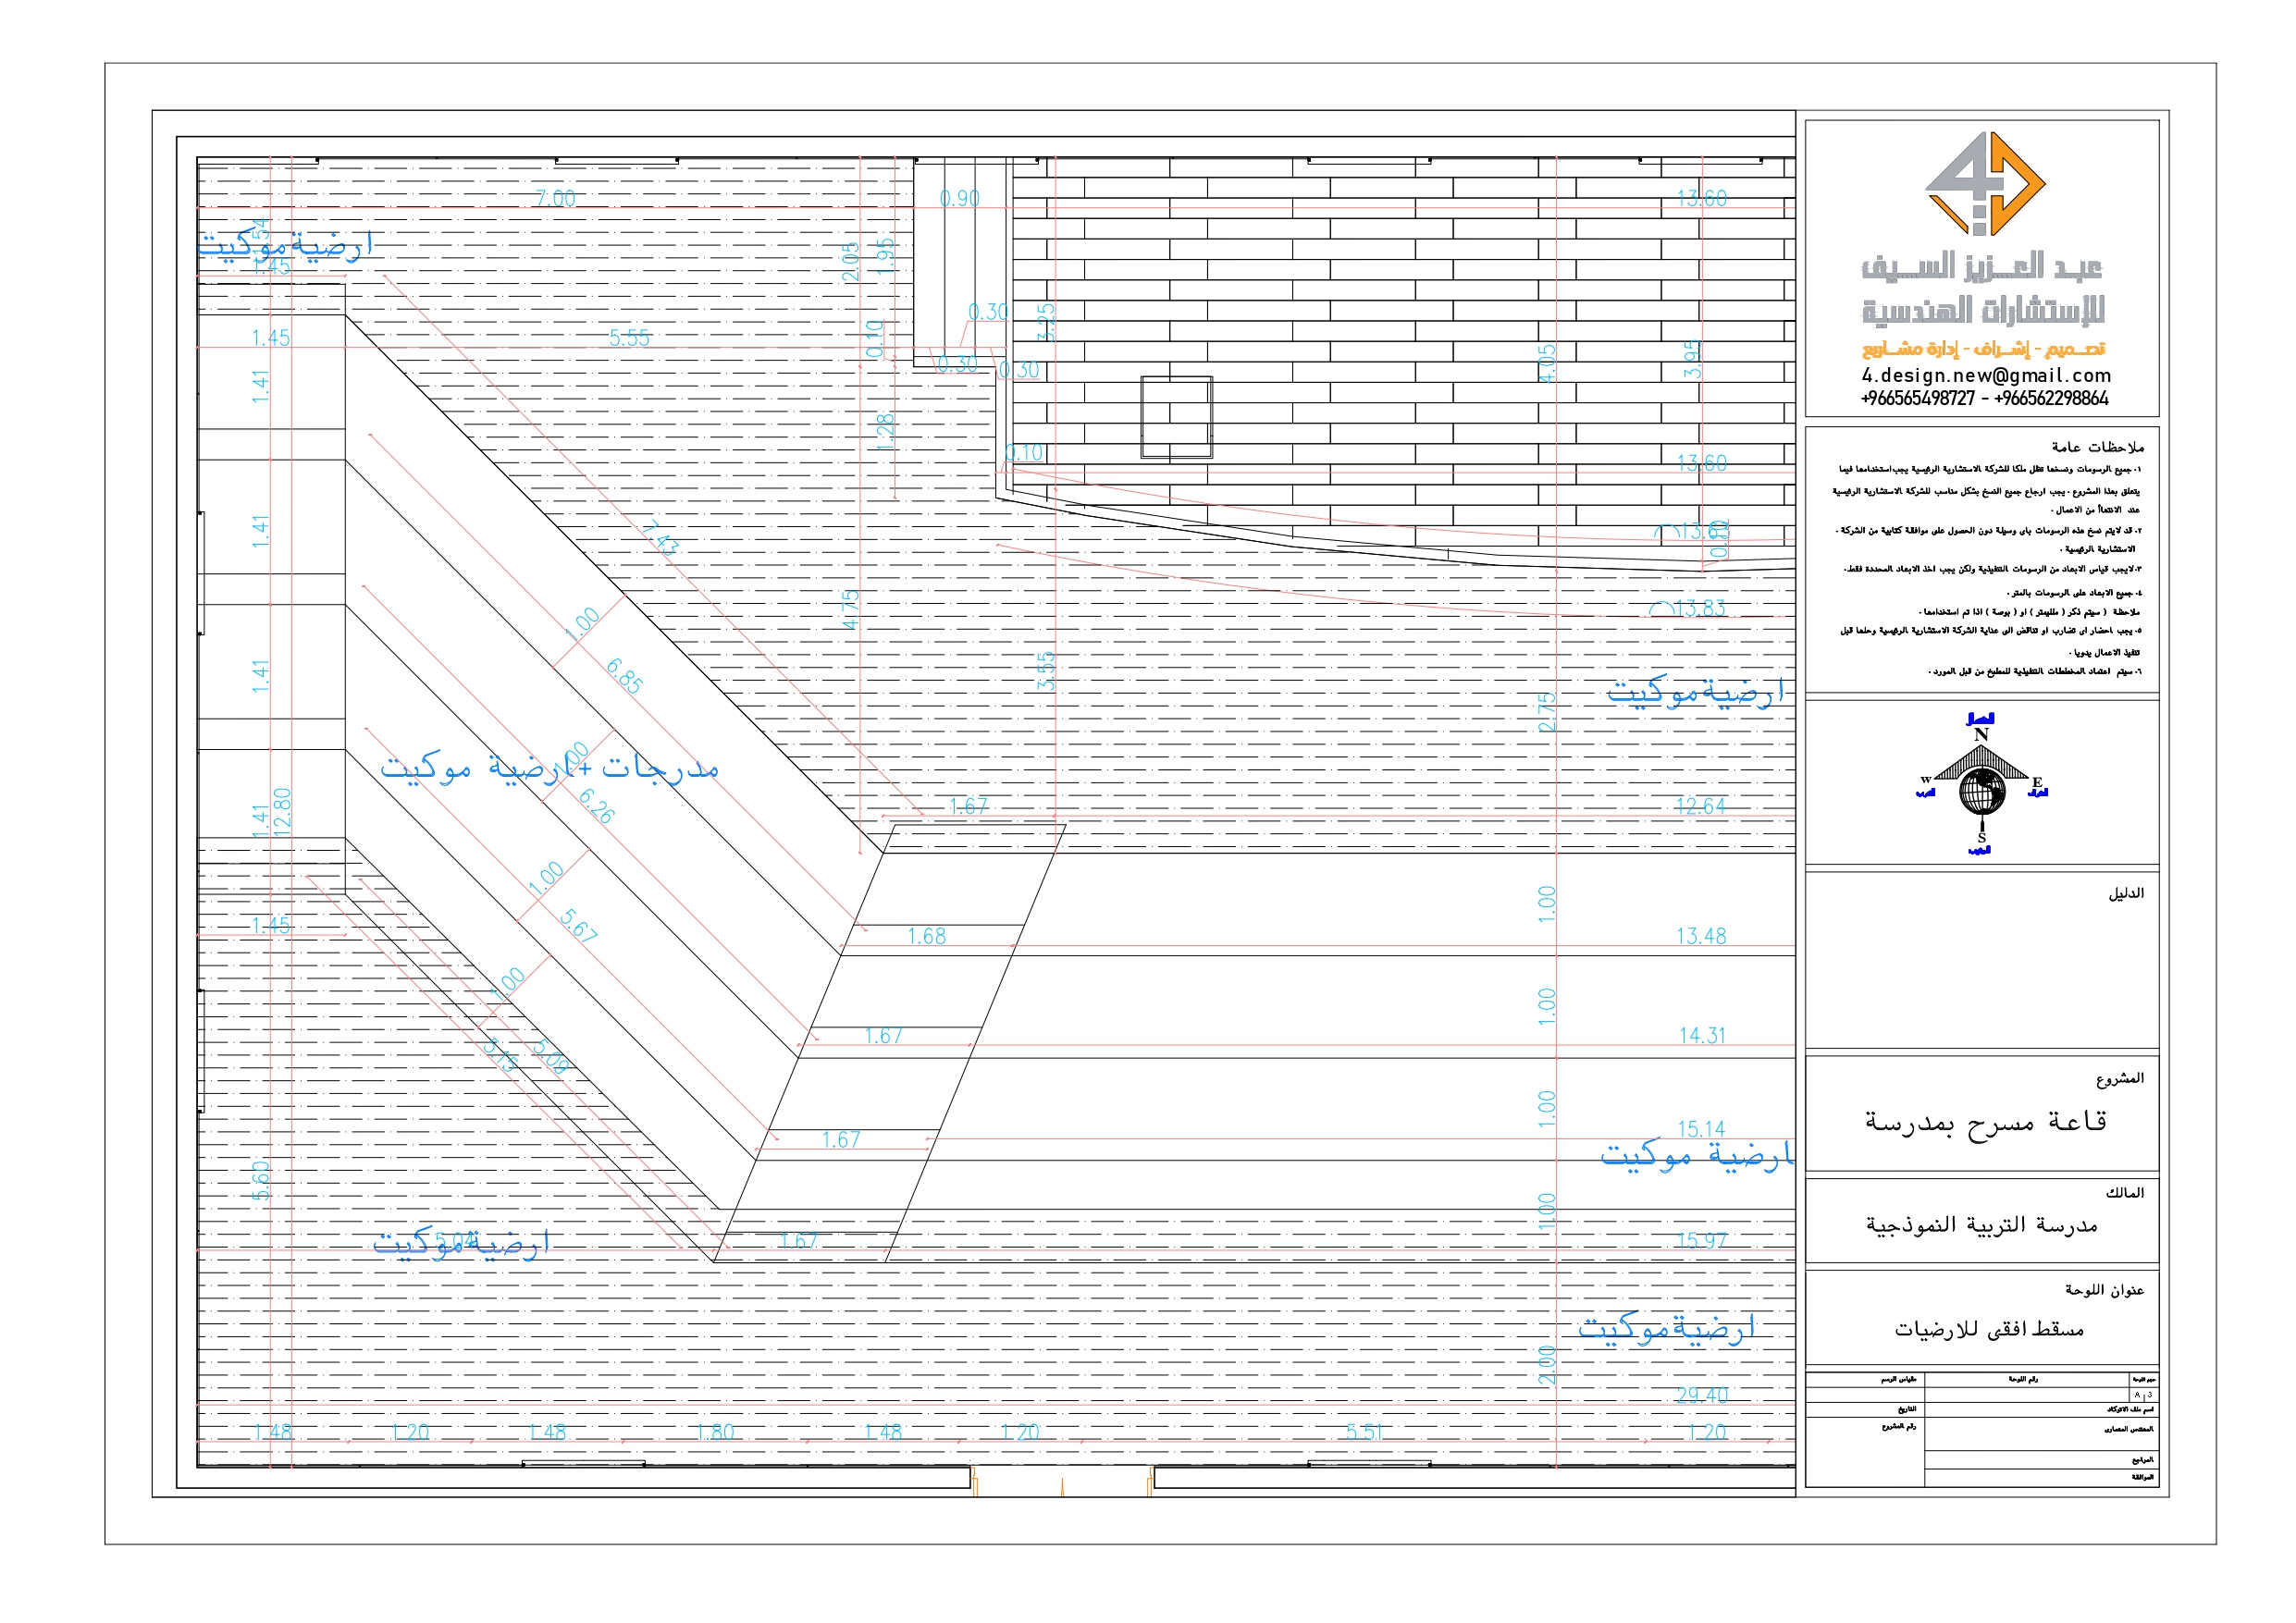Click the ملاحظات عامة heading

pyautogui.click(x=2097, y=447)
